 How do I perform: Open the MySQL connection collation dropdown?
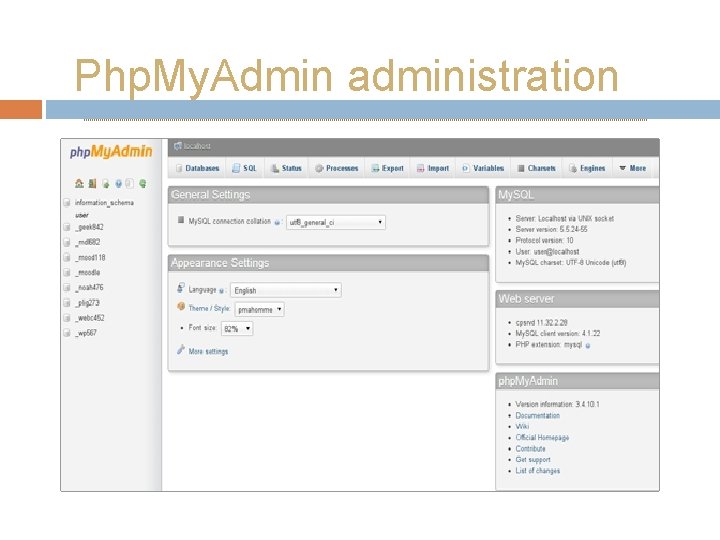[336, 222]
